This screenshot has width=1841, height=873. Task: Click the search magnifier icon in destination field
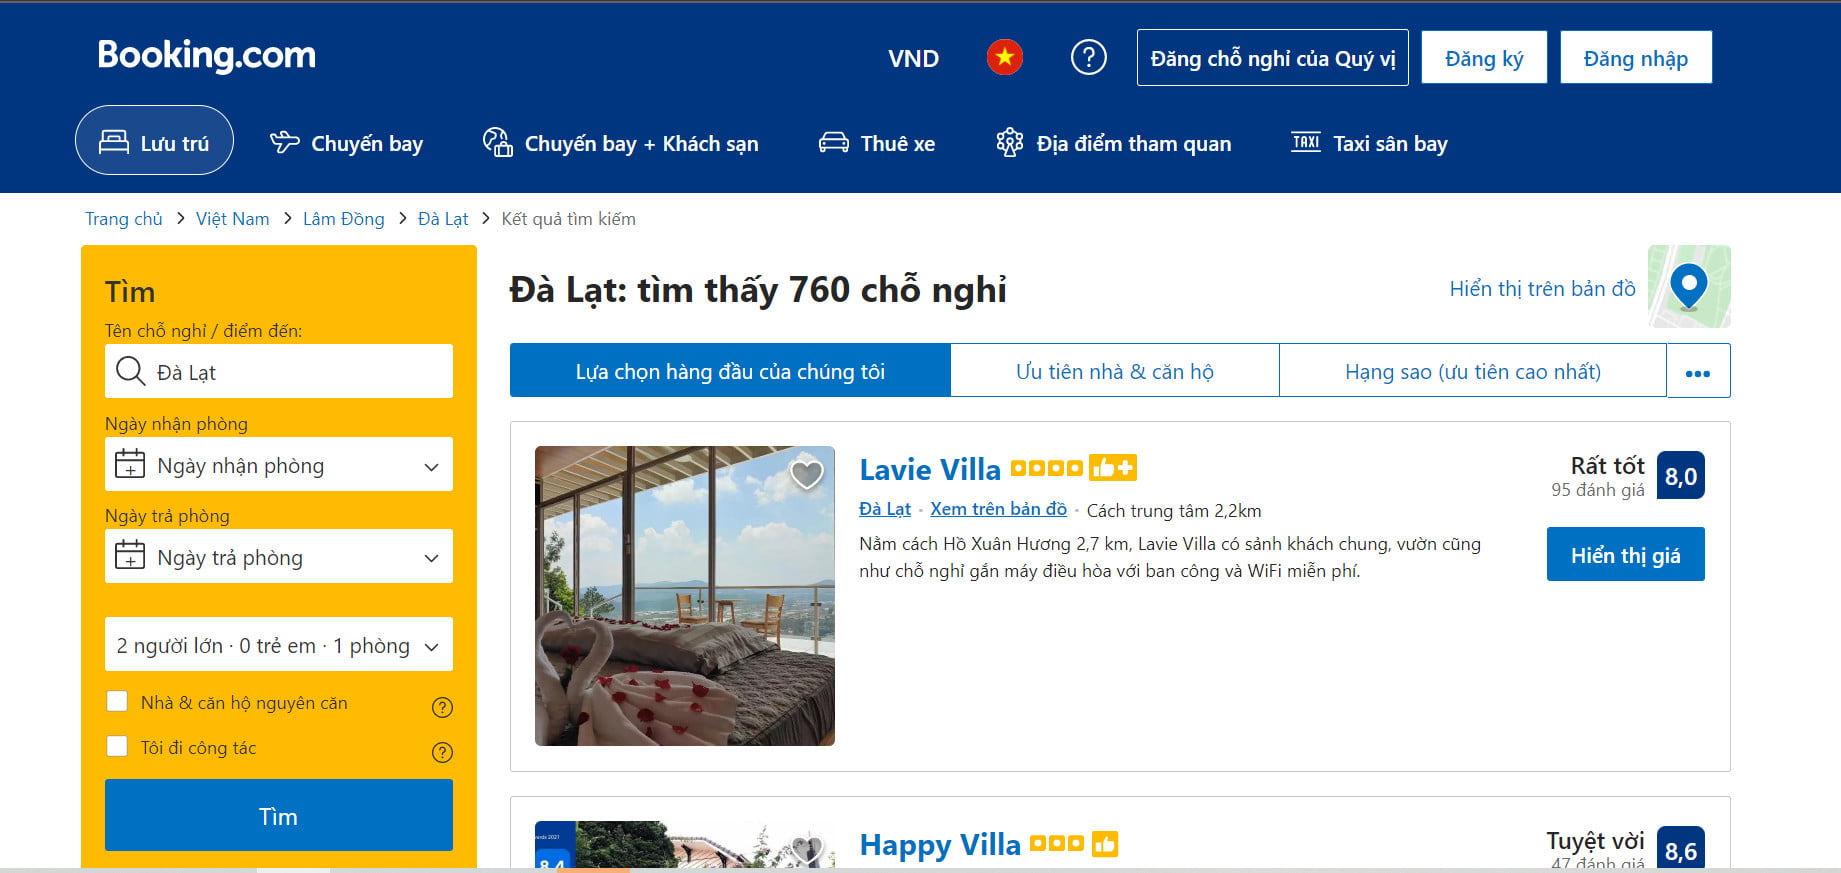click(x=130, y=371)
